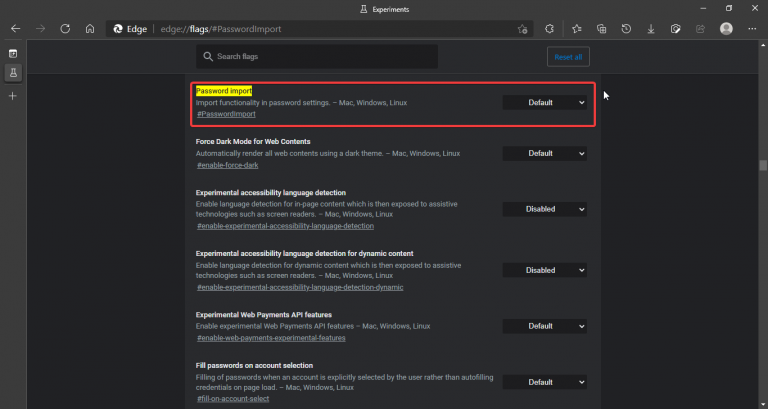Click the Force Dark Mode for Web Contents title

tap(253, 142)
